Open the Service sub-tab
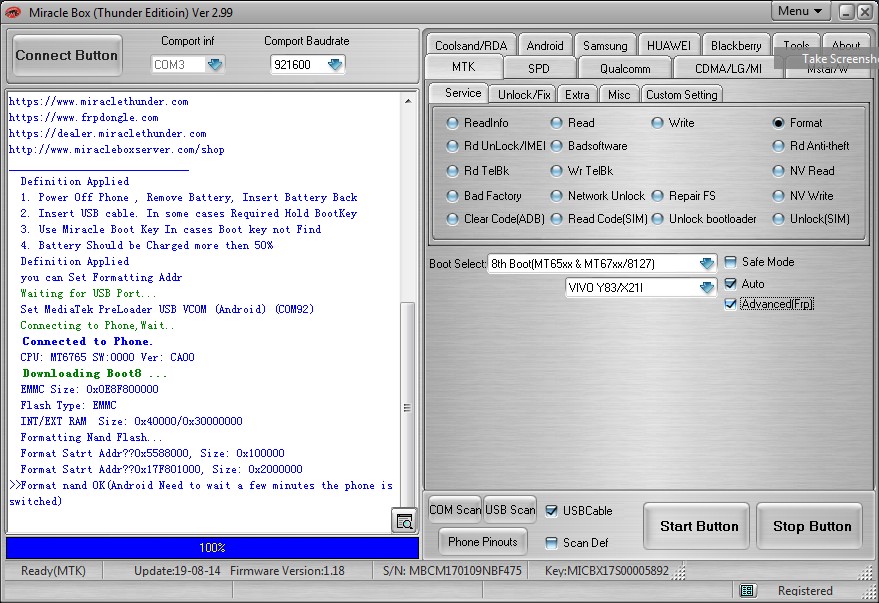The height and width of the screenshot is (603, 879). (x=460, y=93)
